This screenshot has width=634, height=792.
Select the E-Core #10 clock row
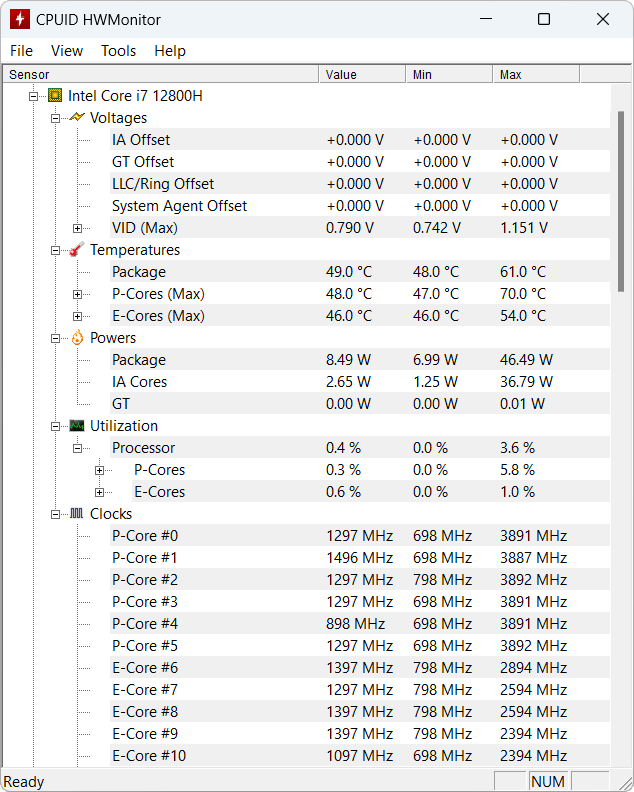click(360, 756)
